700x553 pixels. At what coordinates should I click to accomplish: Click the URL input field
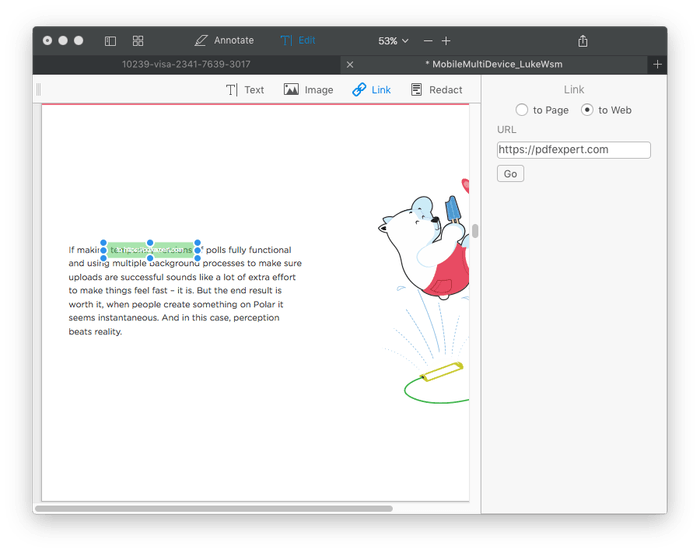[x=574, y=150]
